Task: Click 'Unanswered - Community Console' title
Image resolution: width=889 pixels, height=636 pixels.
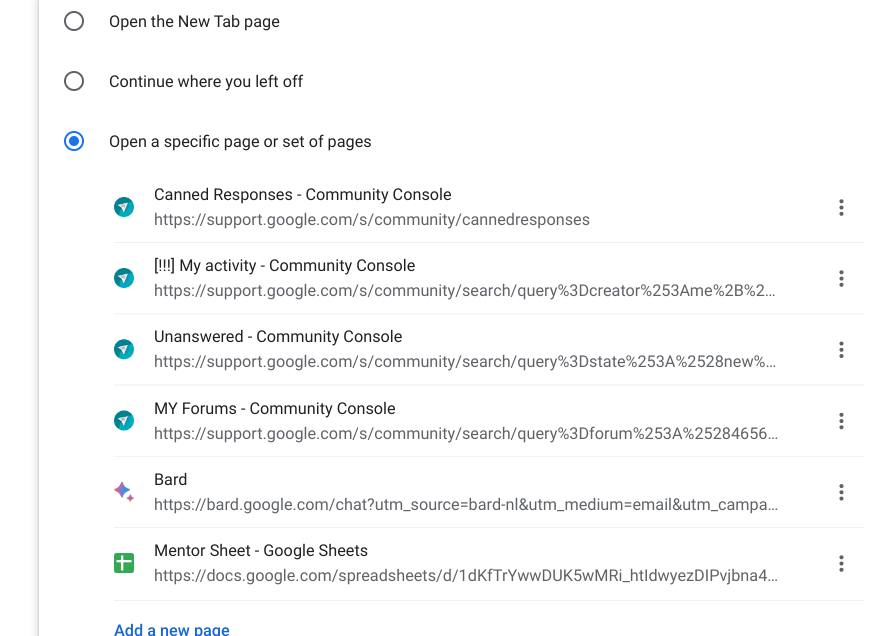Action: pyautogui.click(x=278, y=337)
